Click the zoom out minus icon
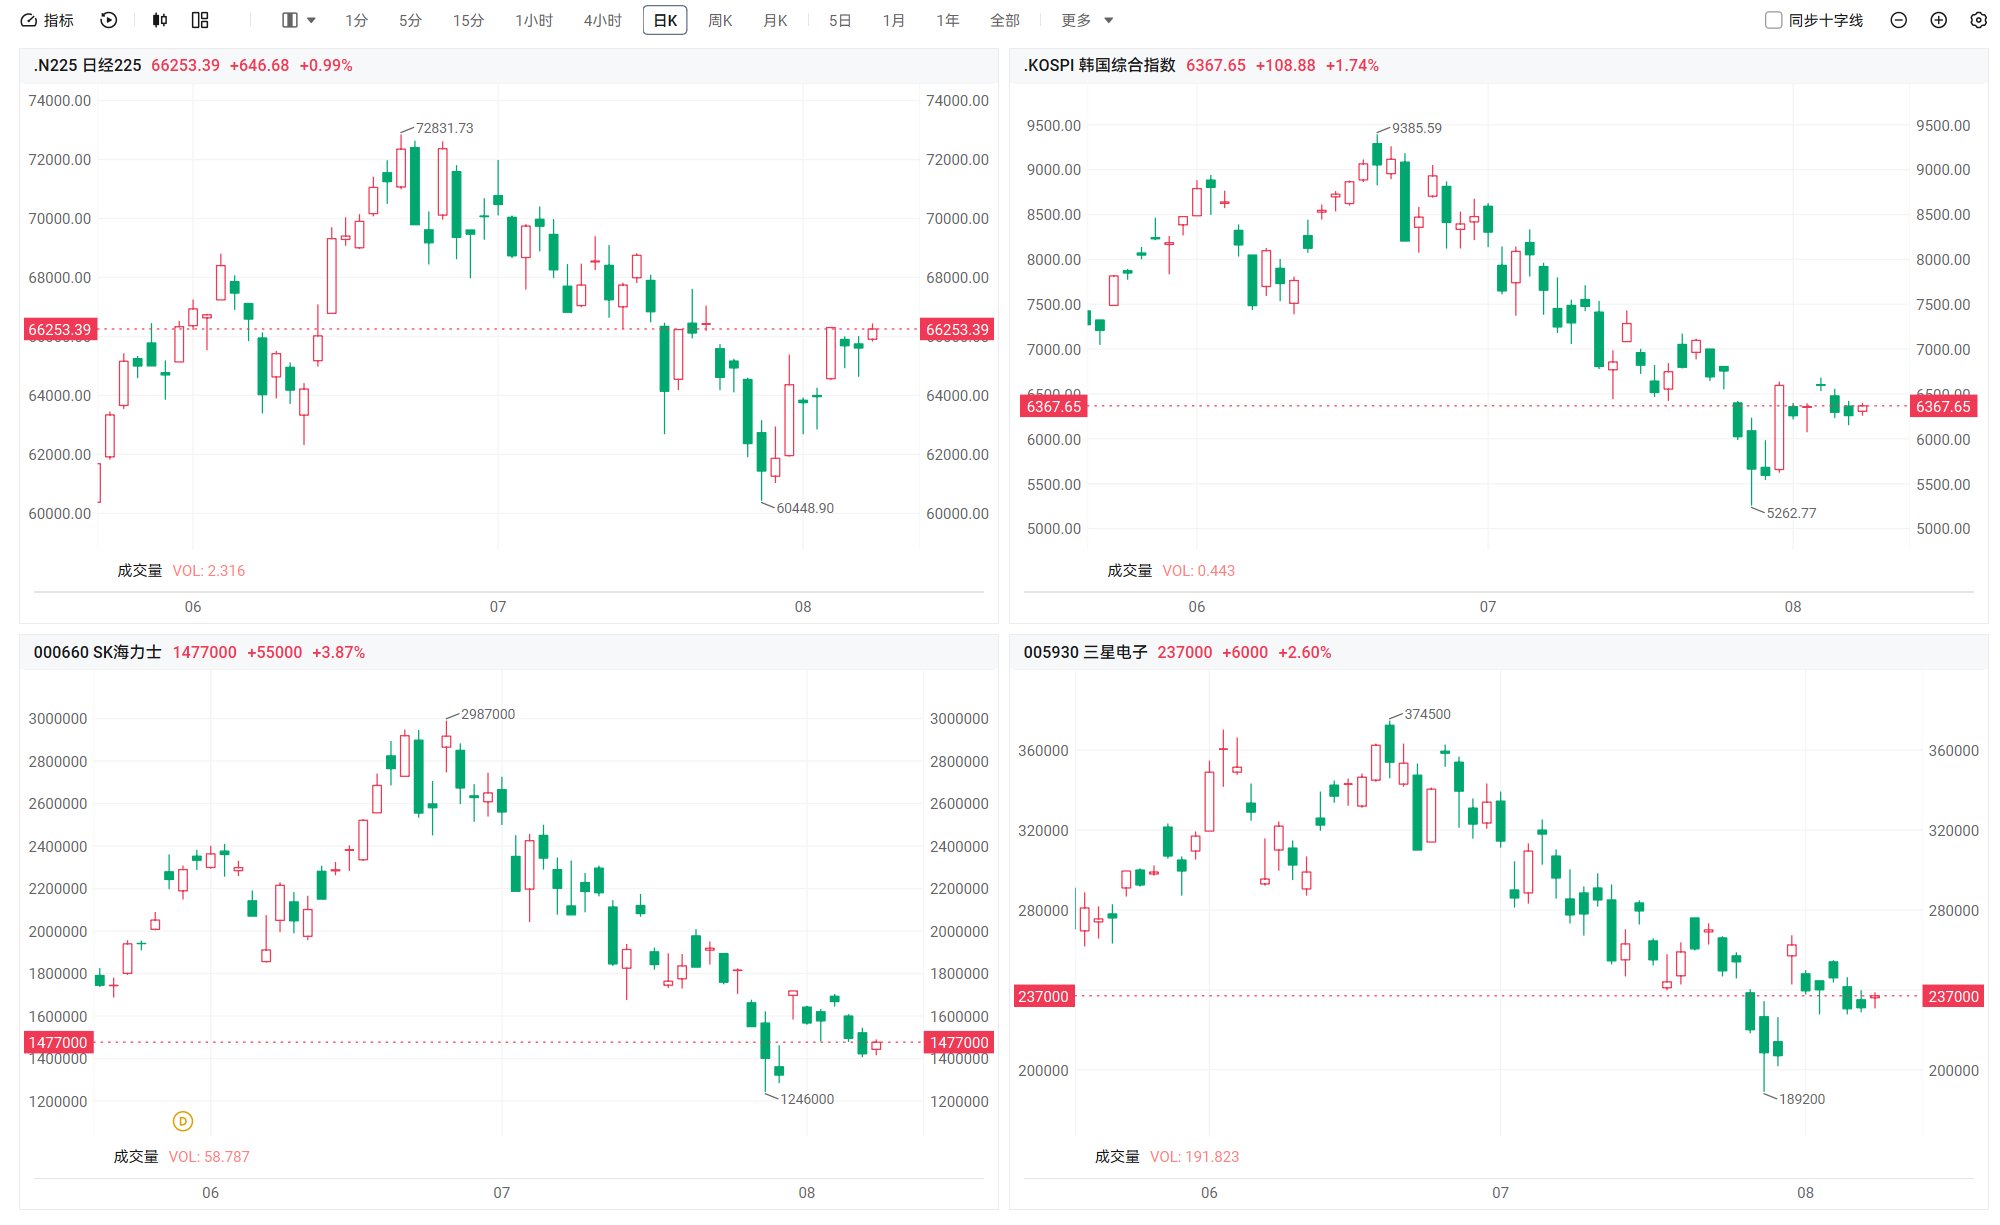The image size is (2000, 1225). point(1899,20)
